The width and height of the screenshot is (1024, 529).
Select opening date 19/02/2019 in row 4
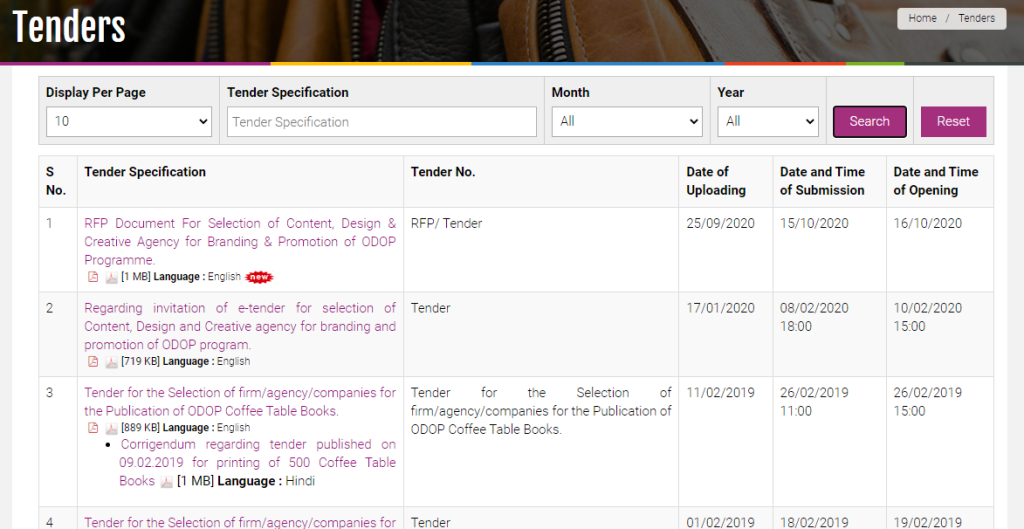(x=927, y=522)
